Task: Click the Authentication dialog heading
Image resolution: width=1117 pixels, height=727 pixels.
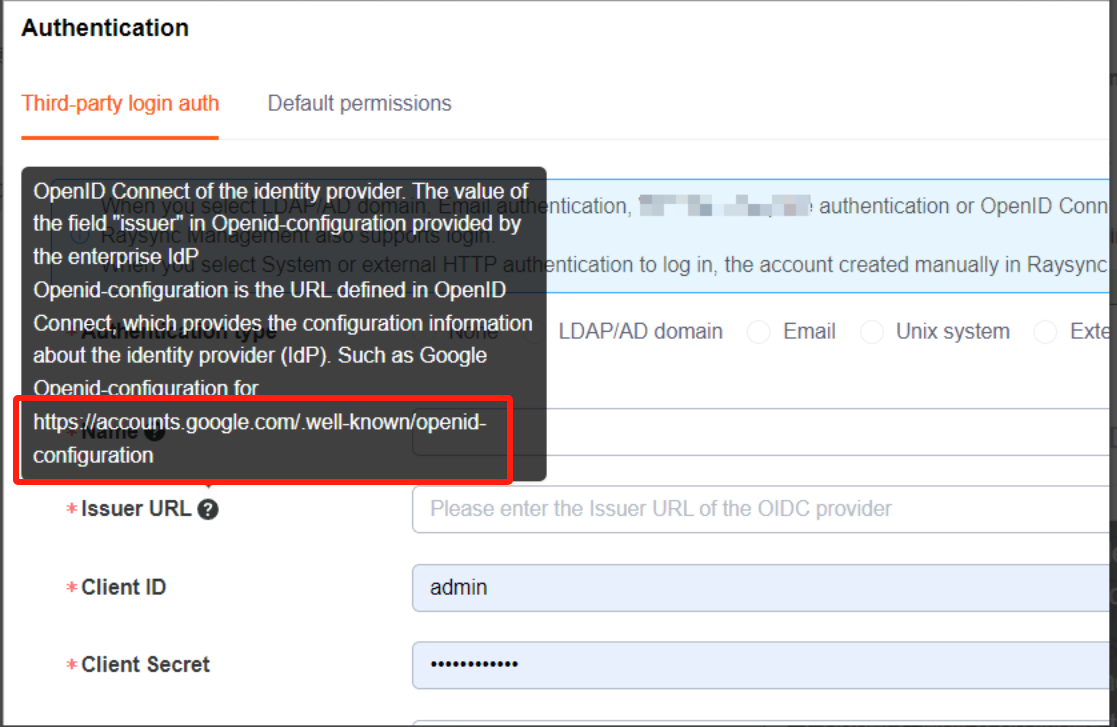Action: click(x=105, y=28)
